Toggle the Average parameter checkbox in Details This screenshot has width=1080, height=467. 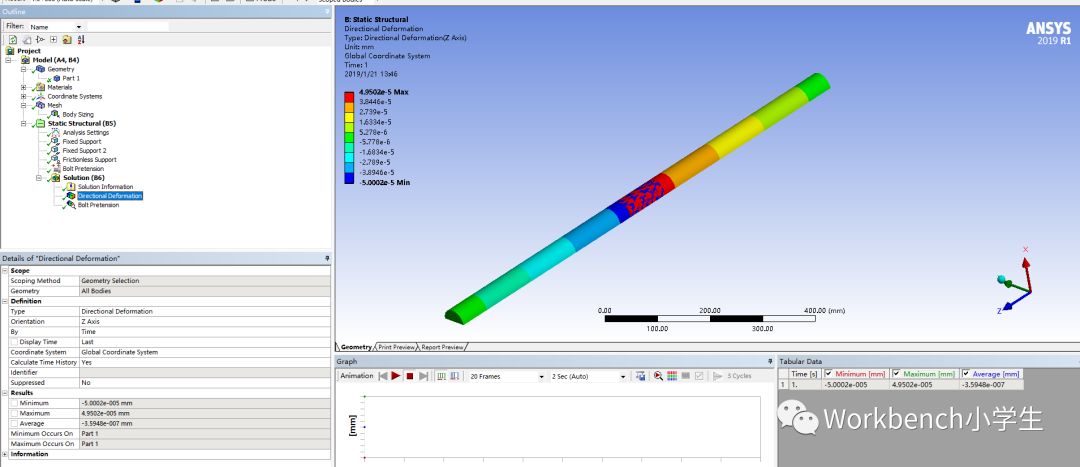coord(14,424)
